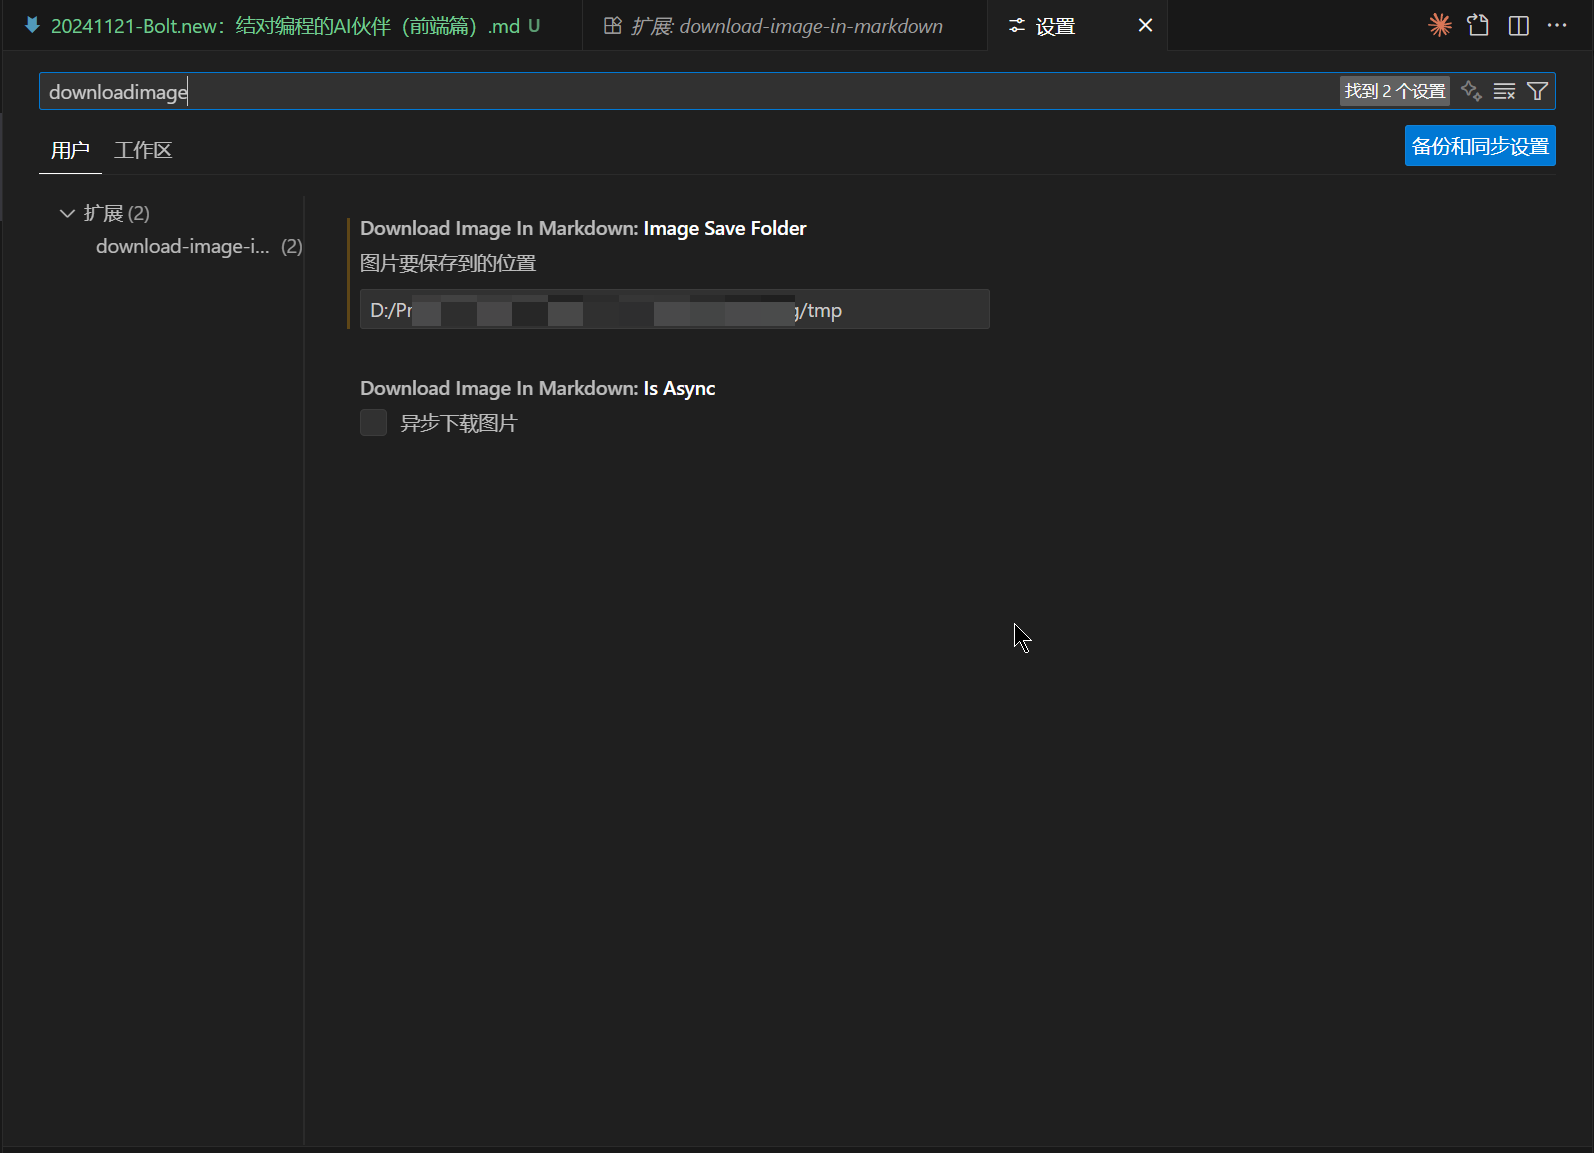1594x1153 pixels.
Task: Enable the Is Async checkbox
Action: (373, 423)
